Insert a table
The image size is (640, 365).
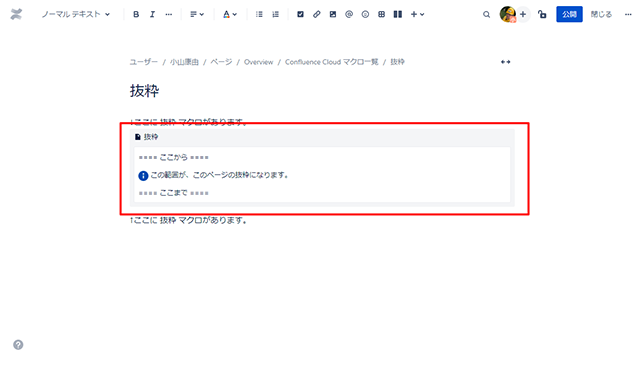381,14
